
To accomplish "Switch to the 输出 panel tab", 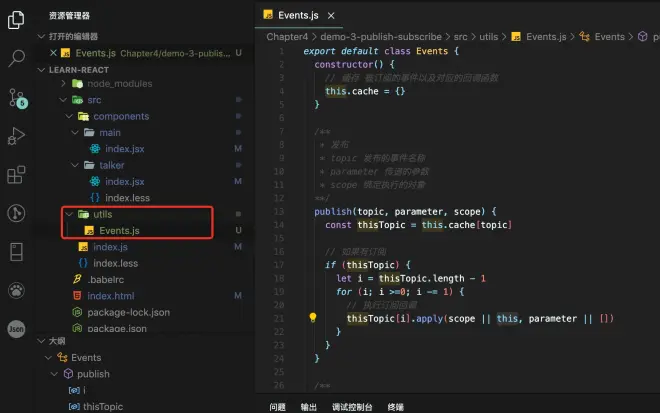I will pos(309,407).
